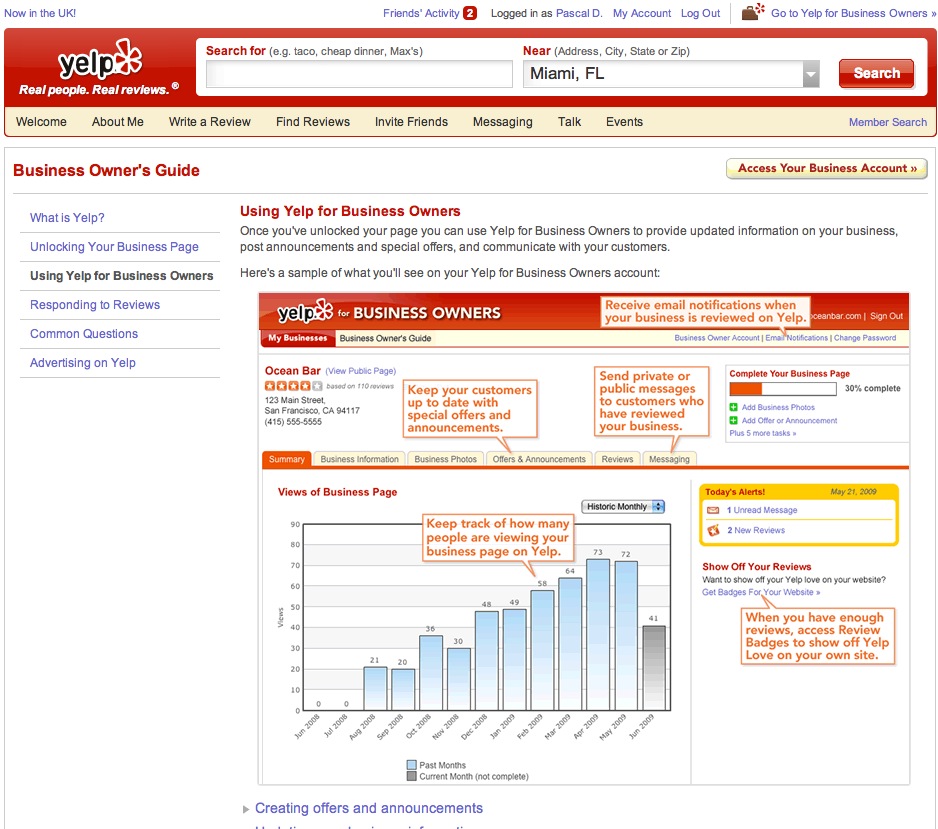
Task: Open Responding to Reviews sidebar link
Action: pos(95,305)
